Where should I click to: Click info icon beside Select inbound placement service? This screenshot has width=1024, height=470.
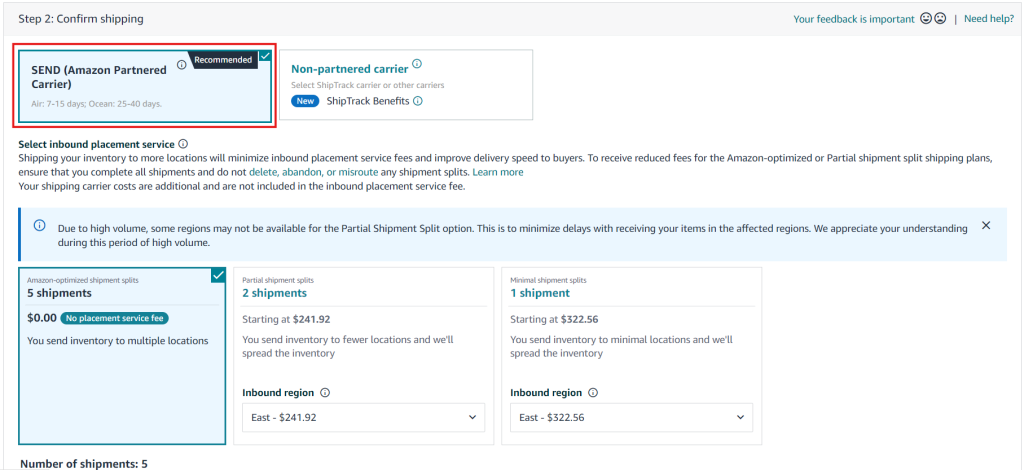tap(183, 145)
